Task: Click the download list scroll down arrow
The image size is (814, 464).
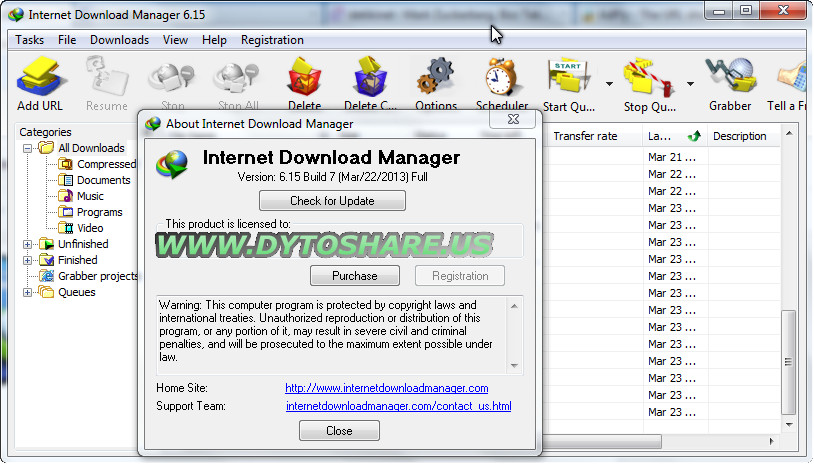Action: click(x=789, y=425)
